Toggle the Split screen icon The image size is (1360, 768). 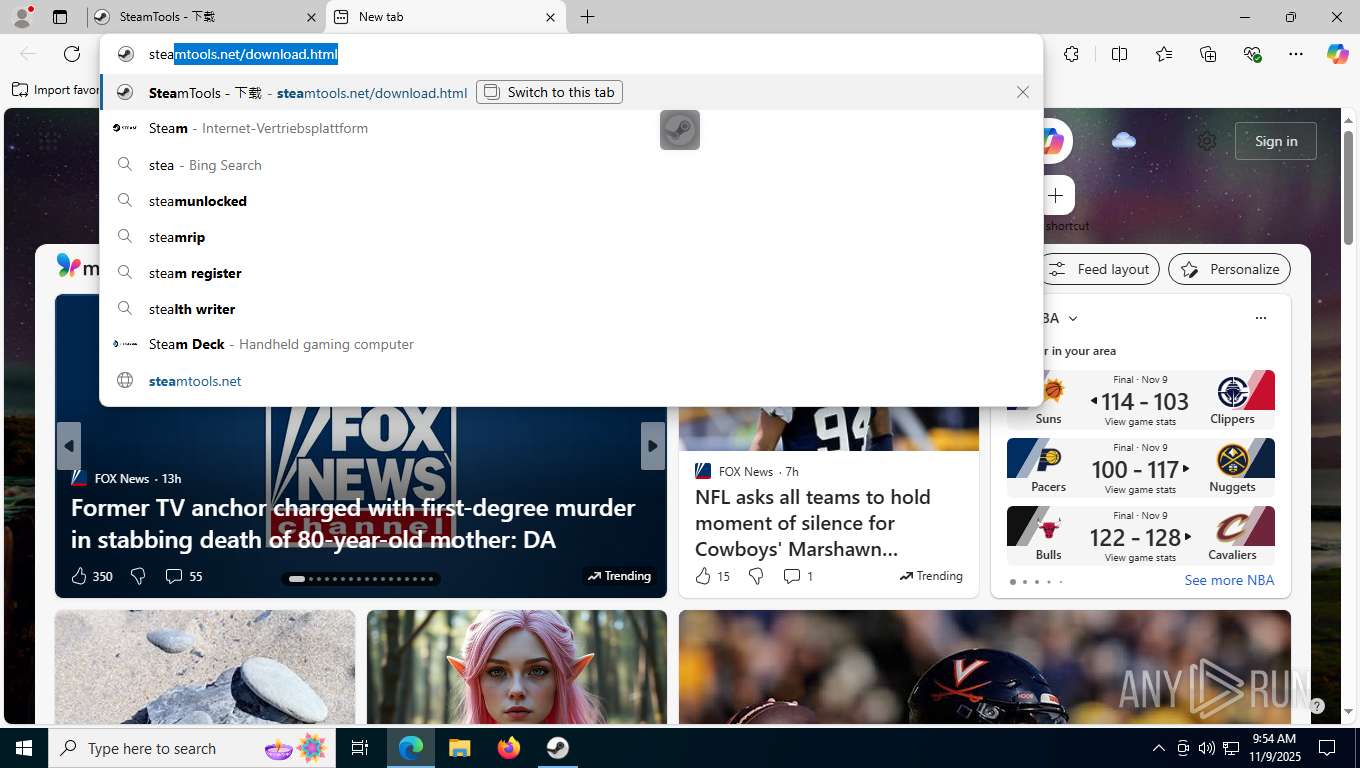tap(1119, 54)
